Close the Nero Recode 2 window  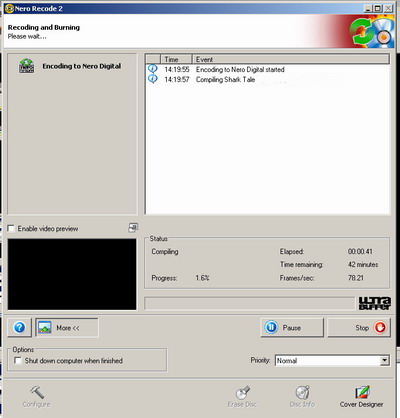[388, 9]
